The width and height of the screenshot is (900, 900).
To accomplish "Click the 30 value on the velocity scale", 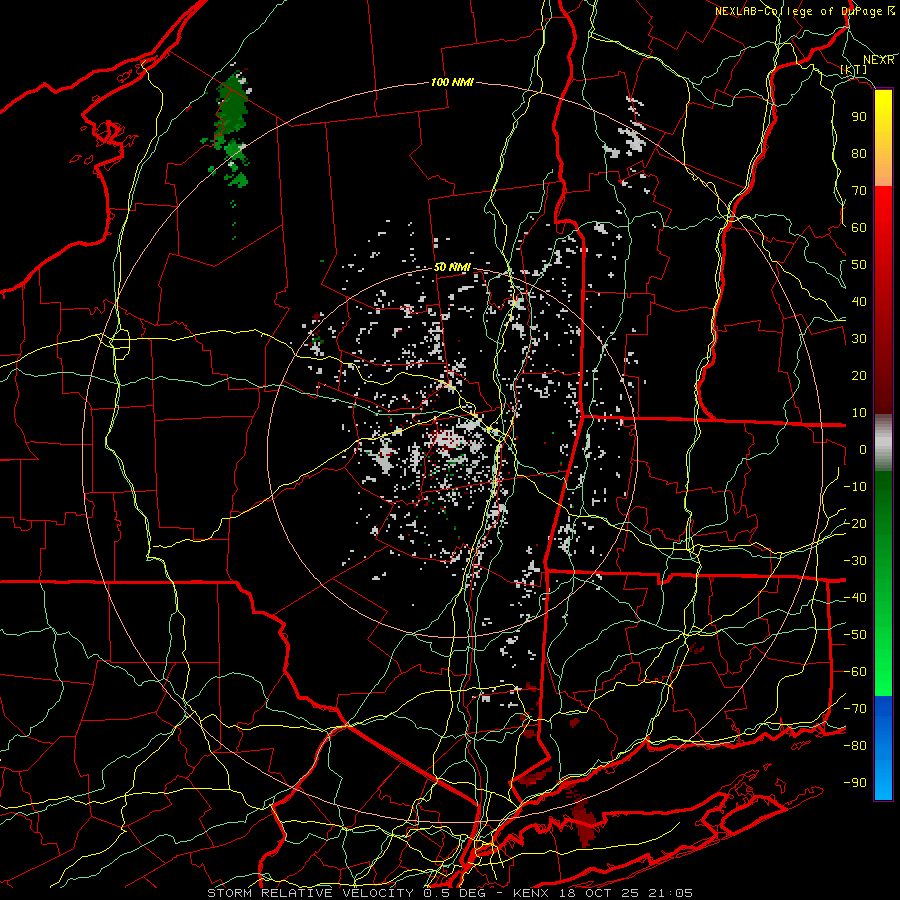I will click(859, 339).
